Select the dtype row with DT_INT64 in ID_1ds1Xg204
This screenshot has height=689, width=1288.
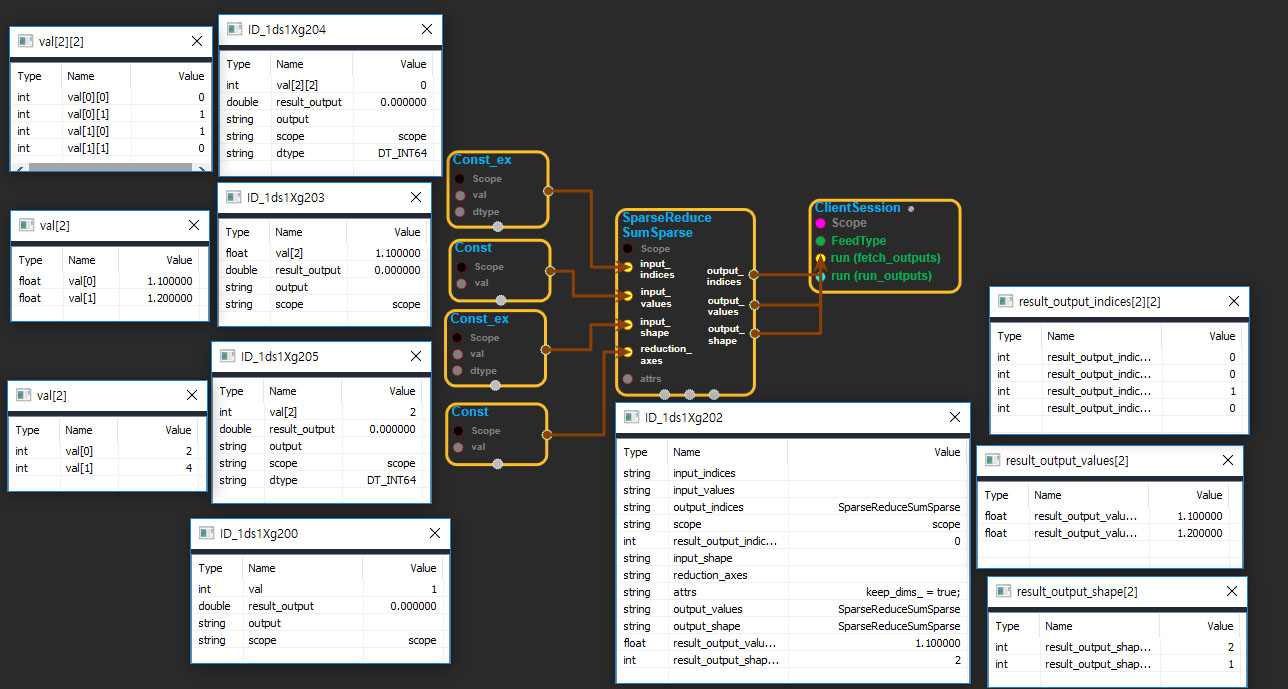326,153
